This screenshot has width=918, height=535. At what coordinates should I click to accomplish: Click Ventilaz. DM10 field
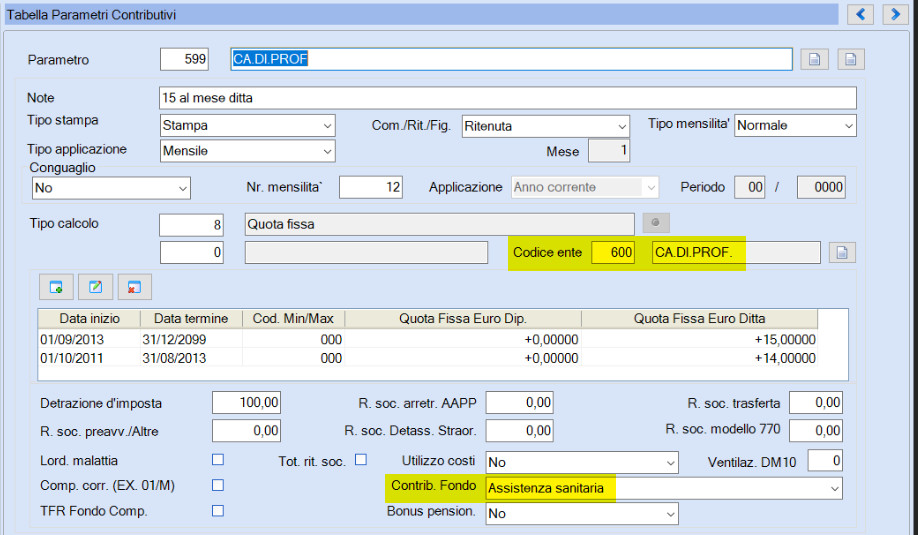pyautogui.click(x=825, y=461)
